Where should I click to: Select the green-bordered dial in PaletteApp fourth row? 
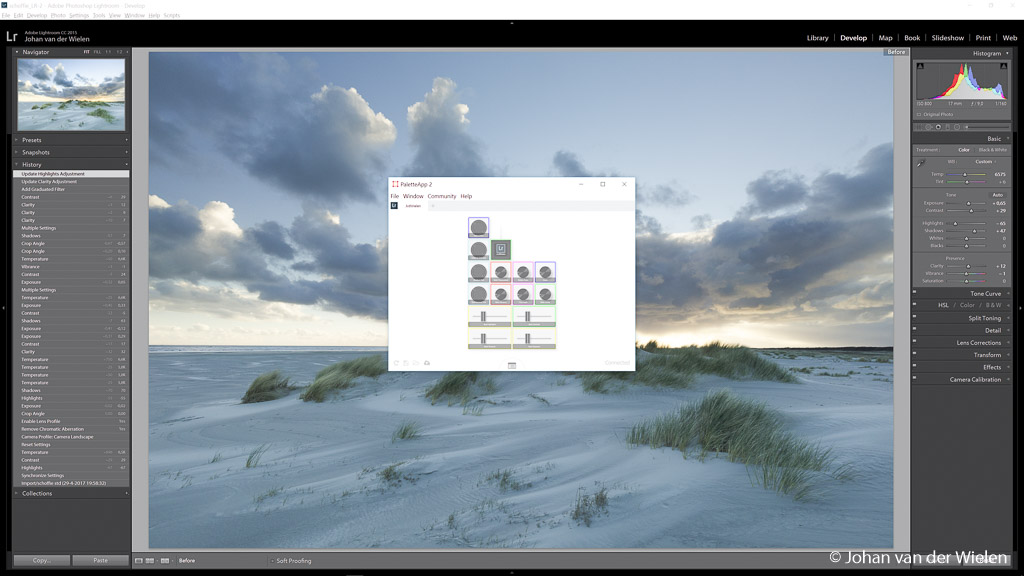click(x=545, y=294)
